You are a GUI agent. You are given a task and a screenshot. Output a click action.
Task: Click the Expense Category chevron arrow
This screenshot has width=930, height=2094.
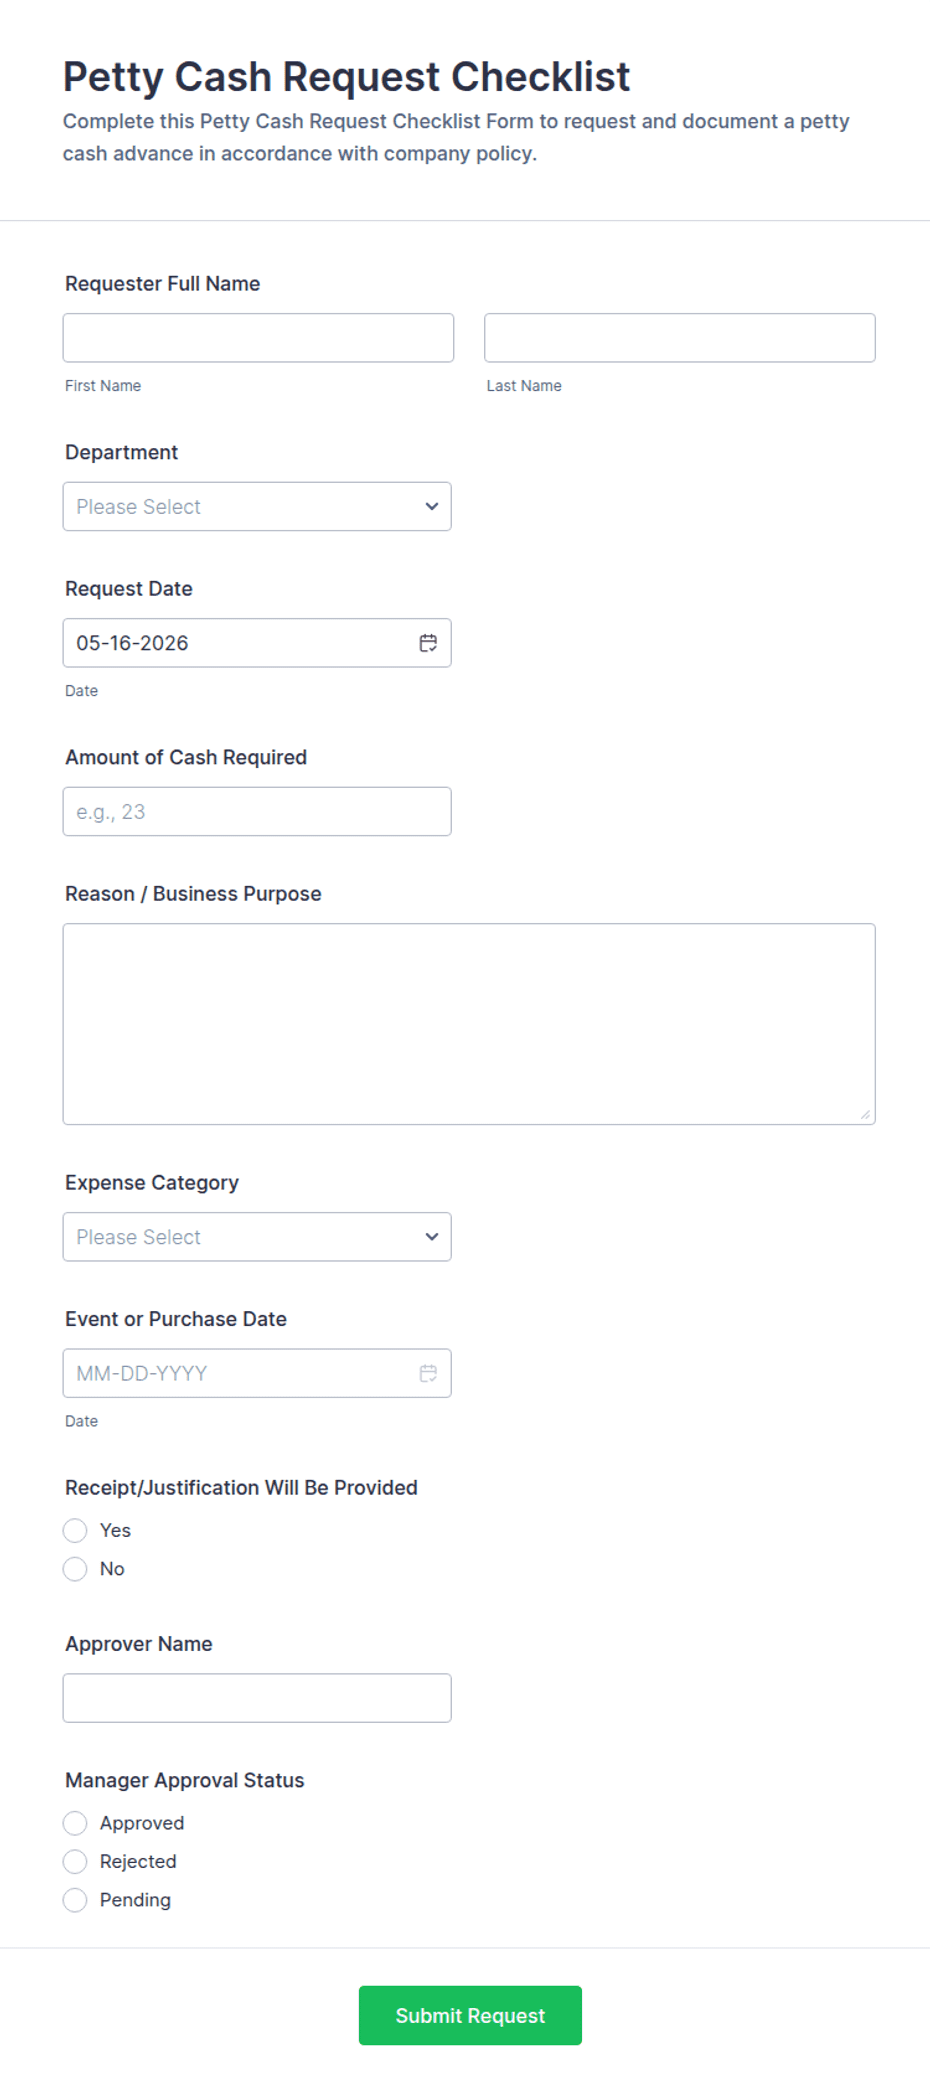point(432,1236)
